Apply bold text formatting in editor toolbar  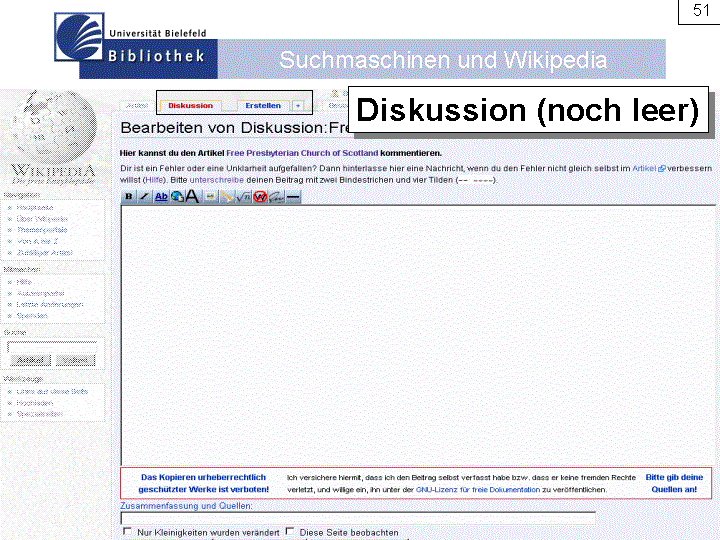(129, 197)
